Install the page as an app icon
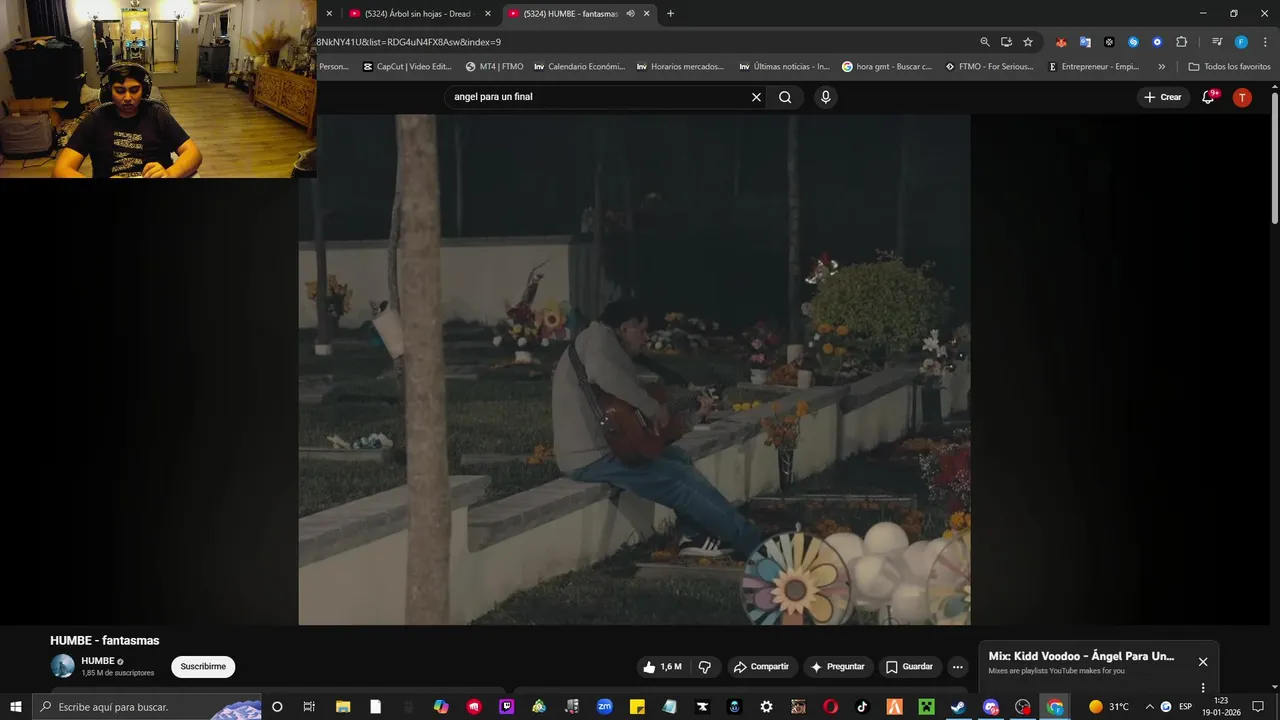Screen dimensions: 1280x720 pyautogui.click(x=1006, y=42)
